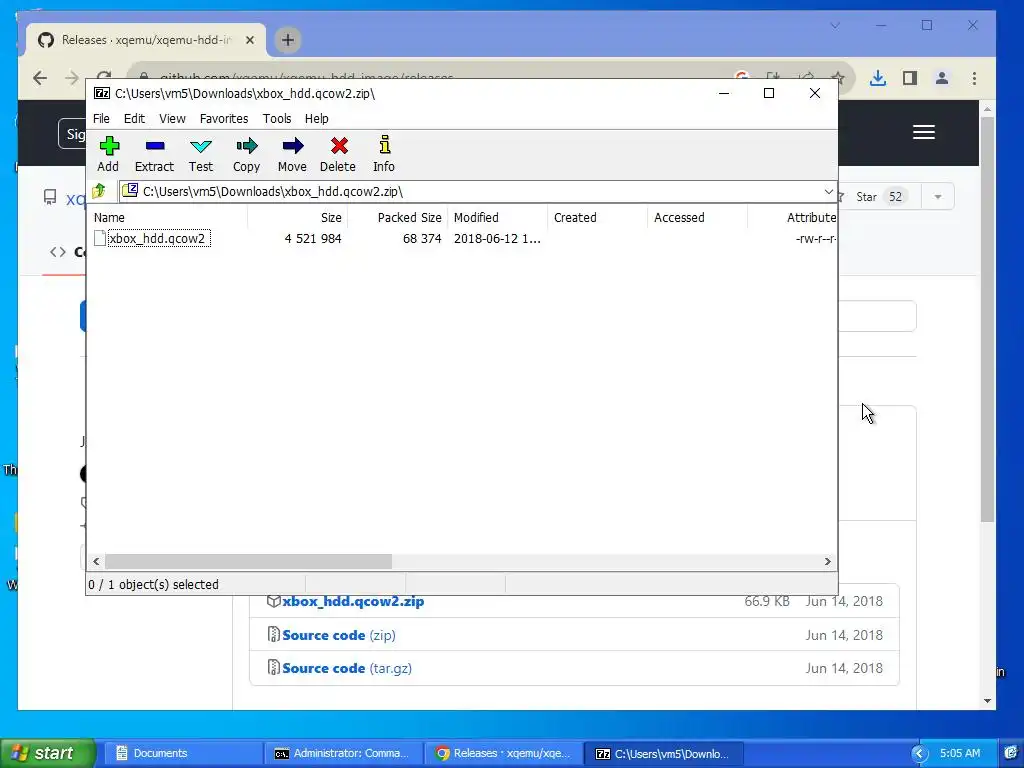
Task: Open new Chrome tab with plus
Action: coord(287,40)
